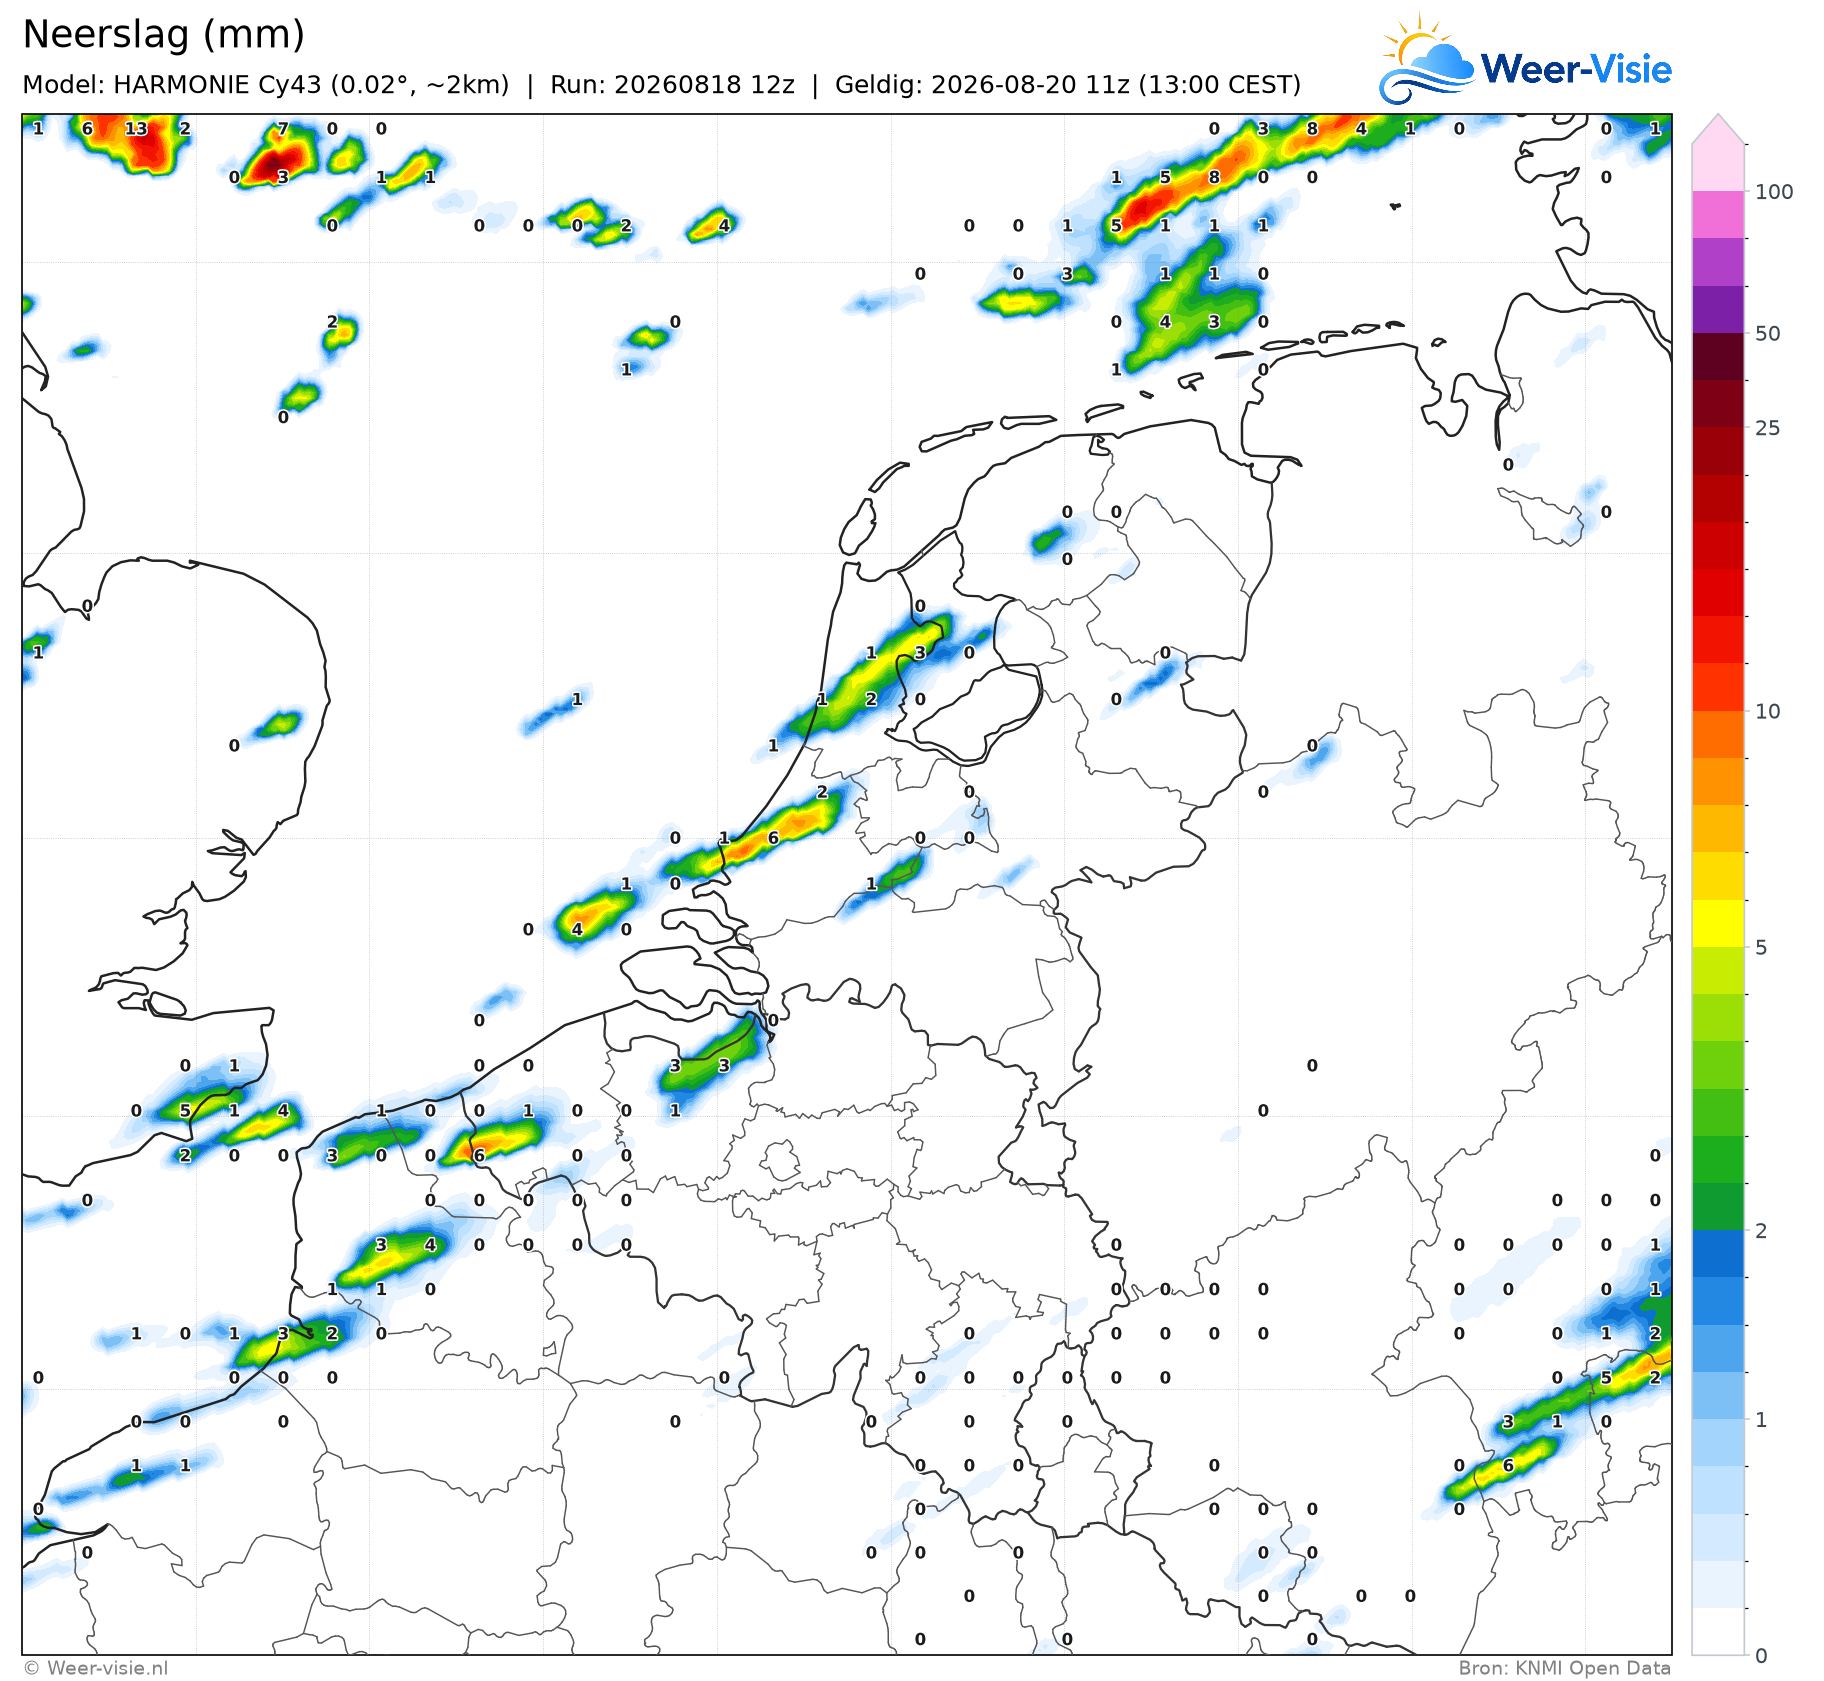Click the pink arrow atop the color scale
Image resolution: width=1824 pixels, height=1681 pixels.
coord(1718,129)
